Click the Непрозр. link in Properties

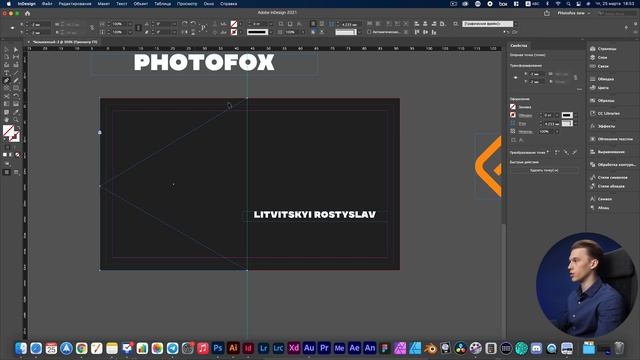[525, 131]
